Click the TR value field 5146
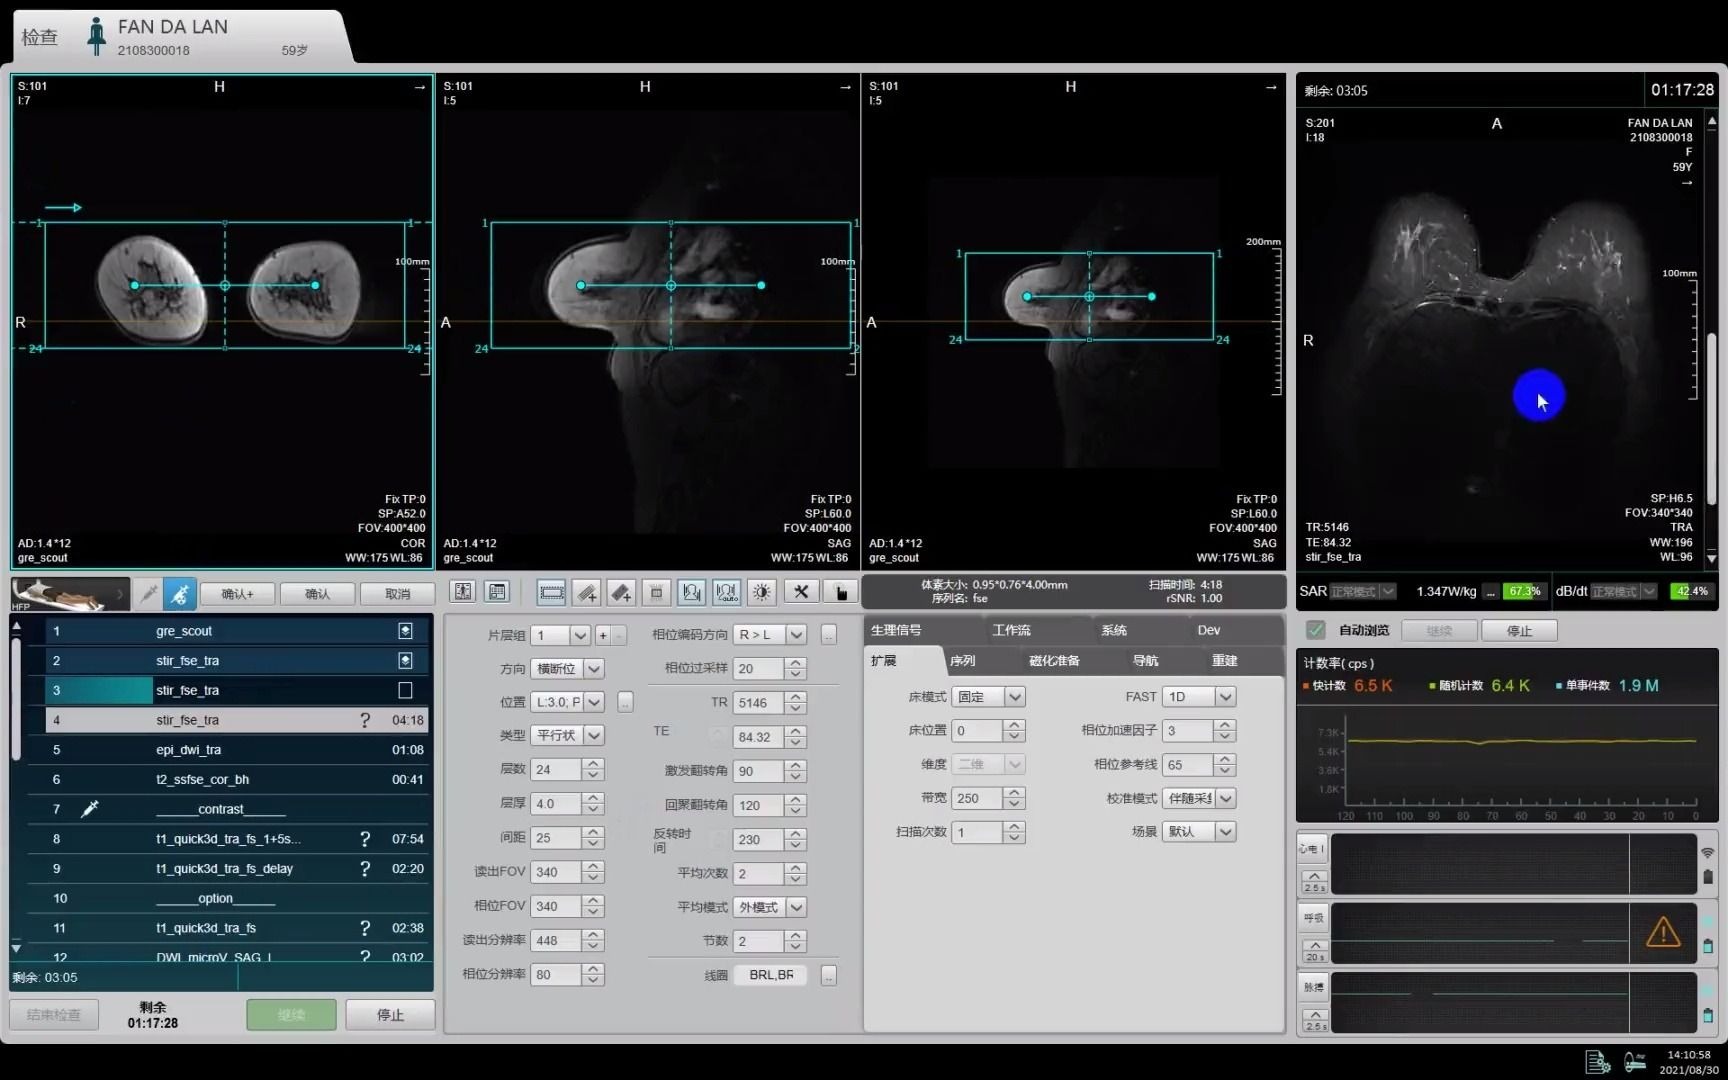The image size is (1728, 1080). tap(758, 703)
